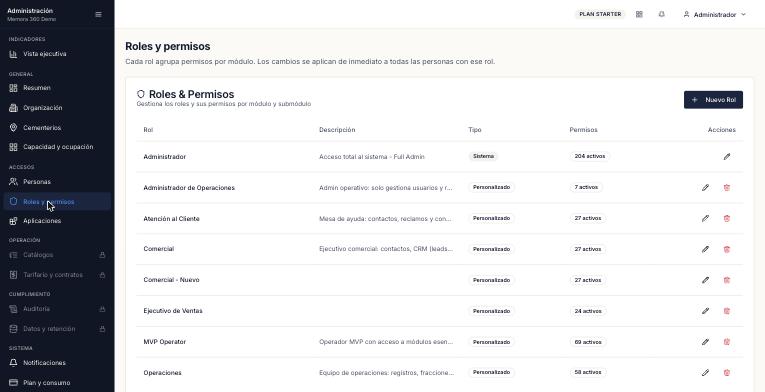
Task: Select Roles y permisos in sidebar
Action: (57, 202)
